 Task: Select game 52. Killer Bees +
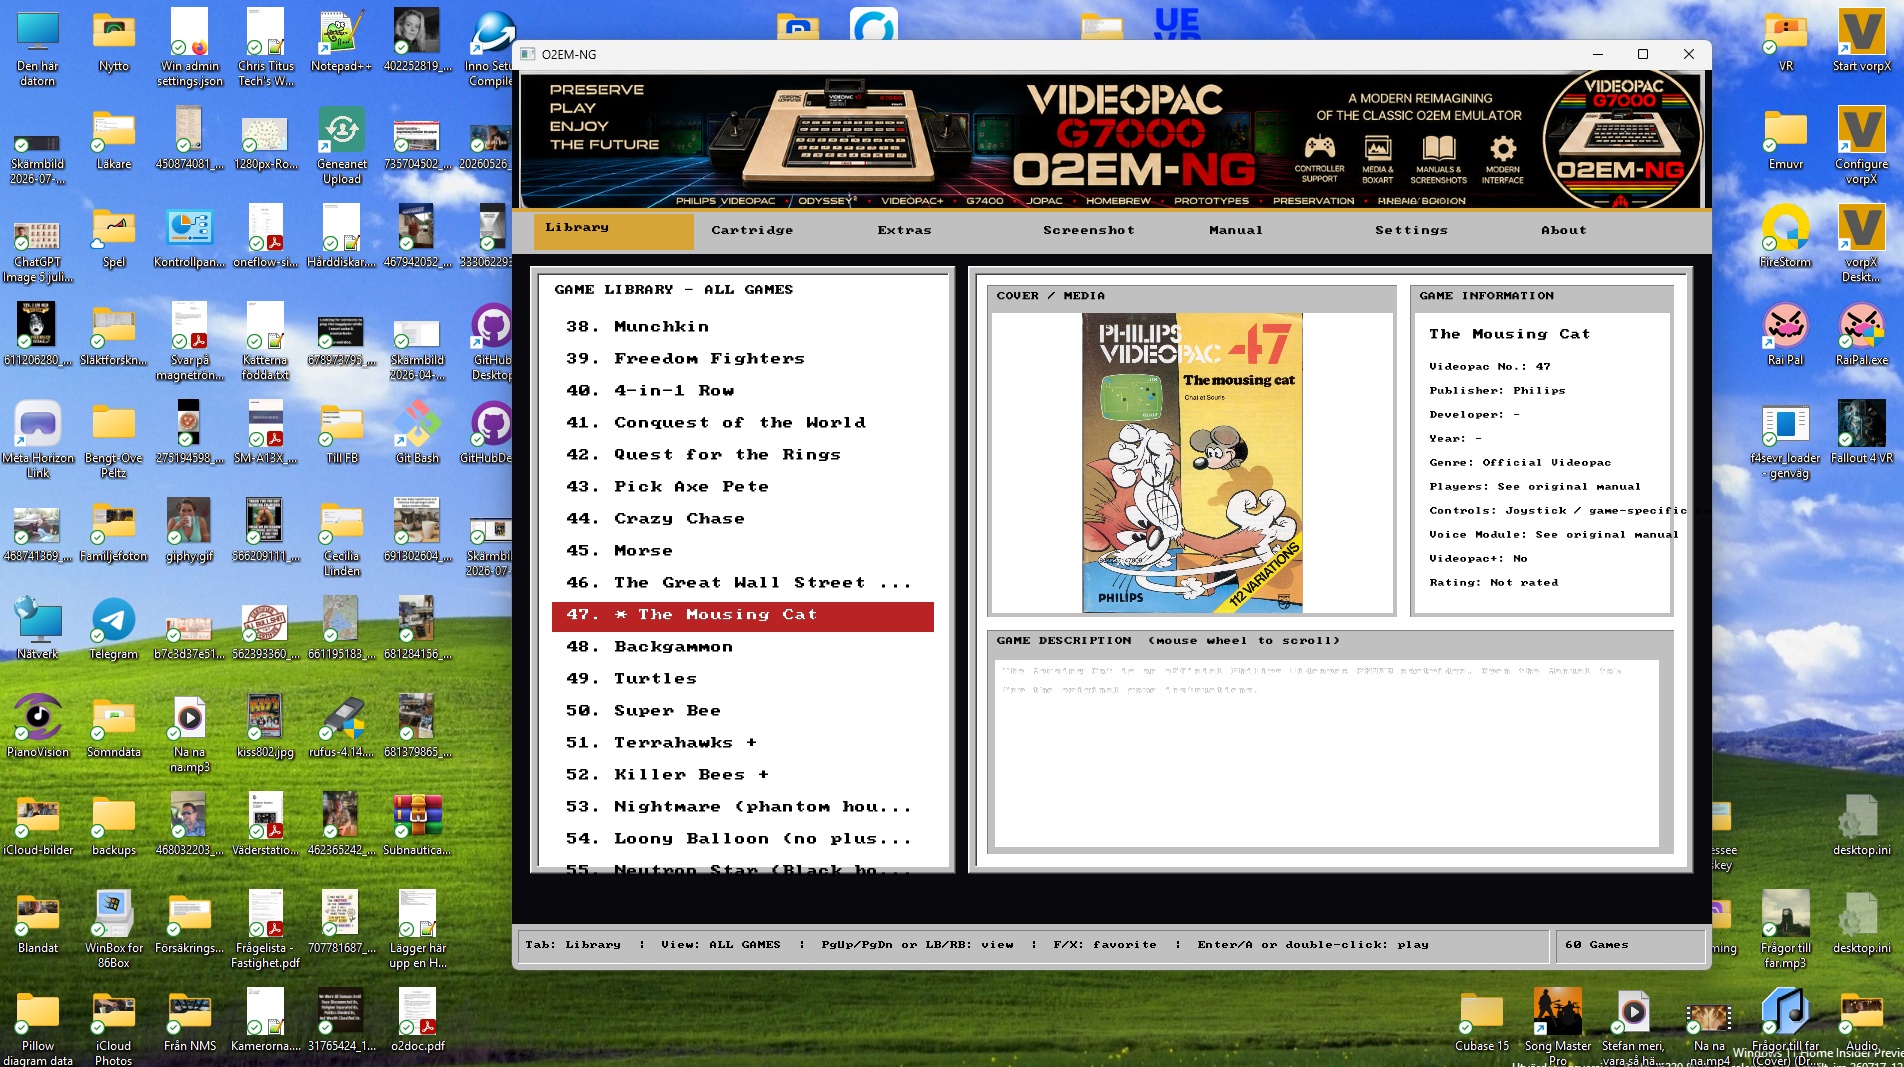pos(742,775)
